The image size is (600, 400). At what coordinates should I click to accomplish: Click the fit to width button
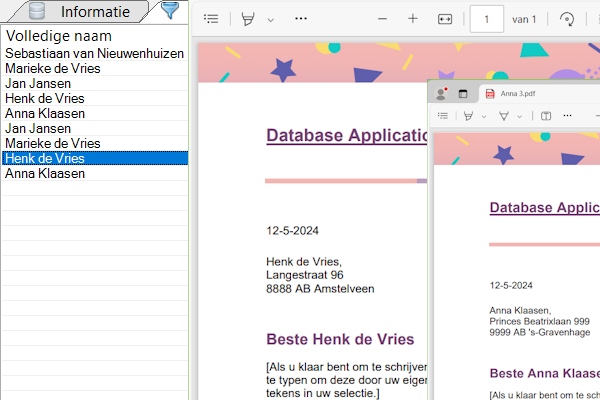[446, 19]
